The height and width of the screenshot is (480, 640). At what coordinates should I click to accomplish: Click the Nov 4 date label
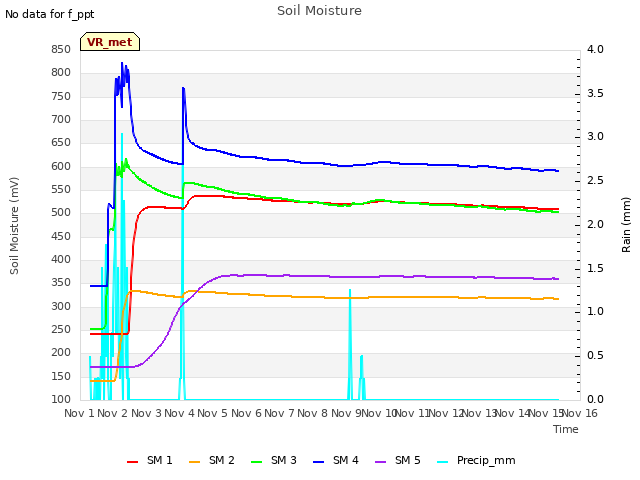click(180, 413)
